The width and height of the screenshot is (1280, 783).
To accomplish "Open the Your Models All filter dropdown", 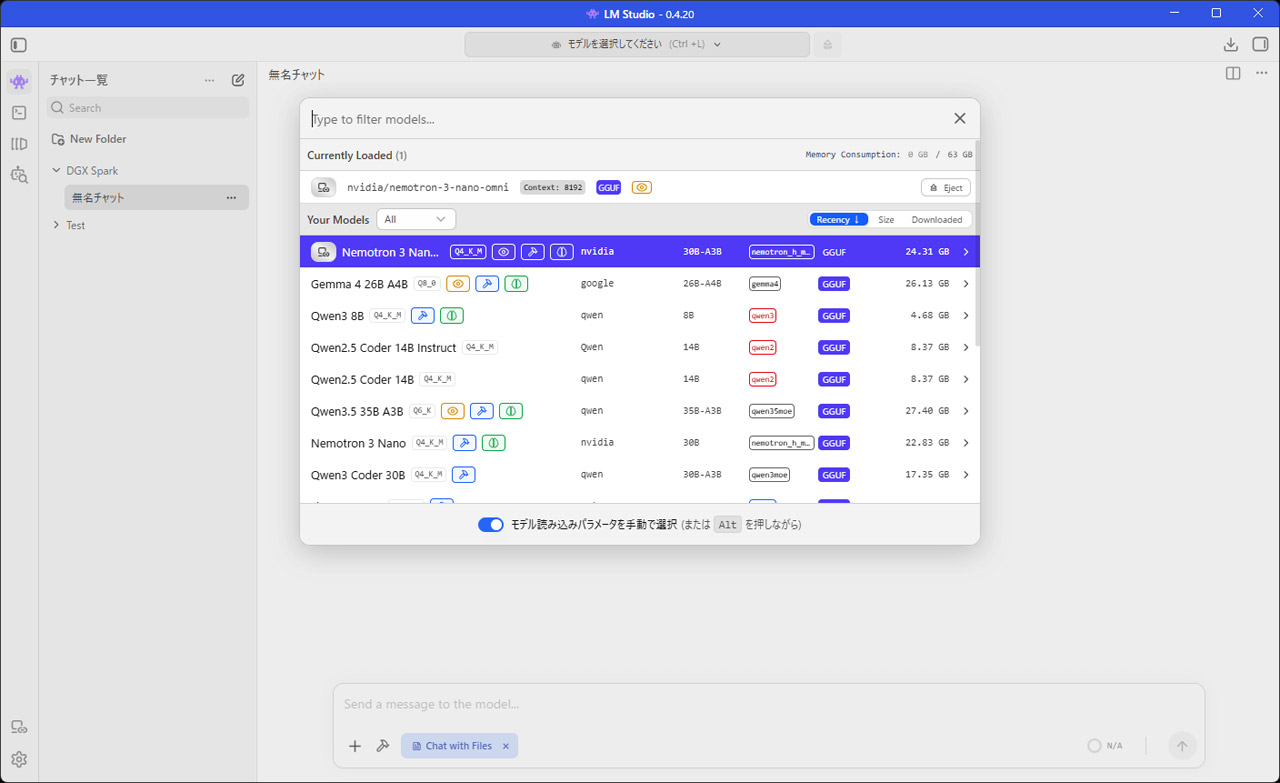I will pos(416,220).
